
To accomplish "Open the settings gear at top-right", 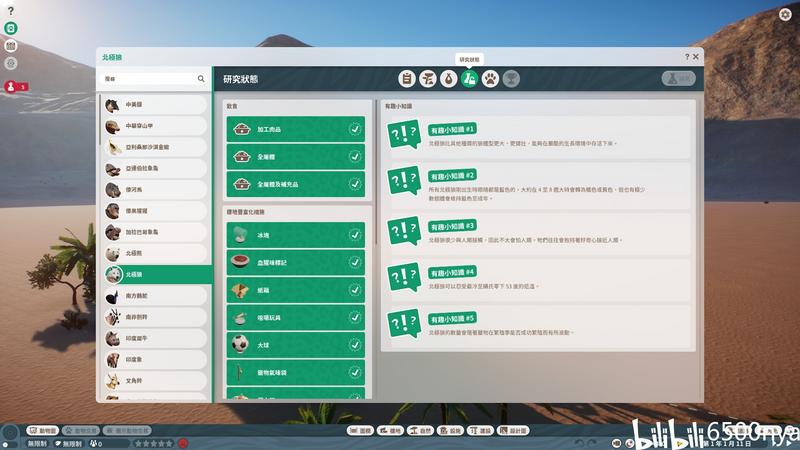I will tap(785, 14).
